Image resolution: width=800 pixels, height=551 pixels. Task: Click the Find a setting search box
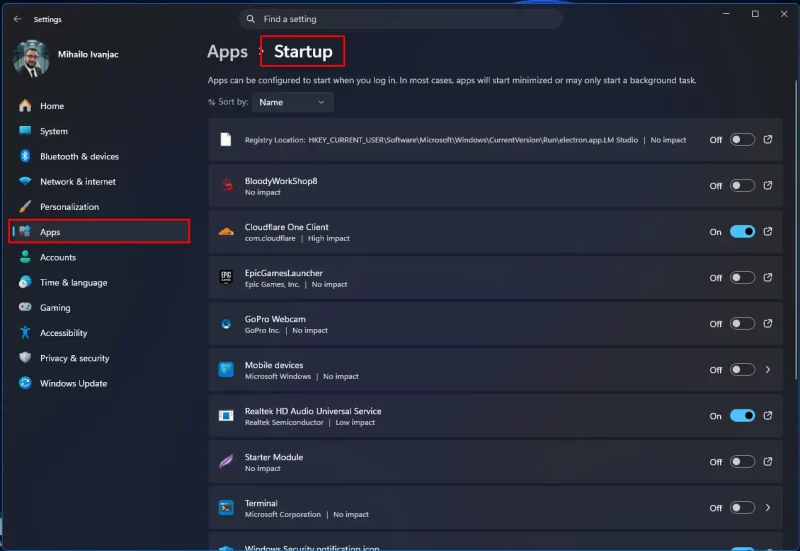[x=401, y=19]
